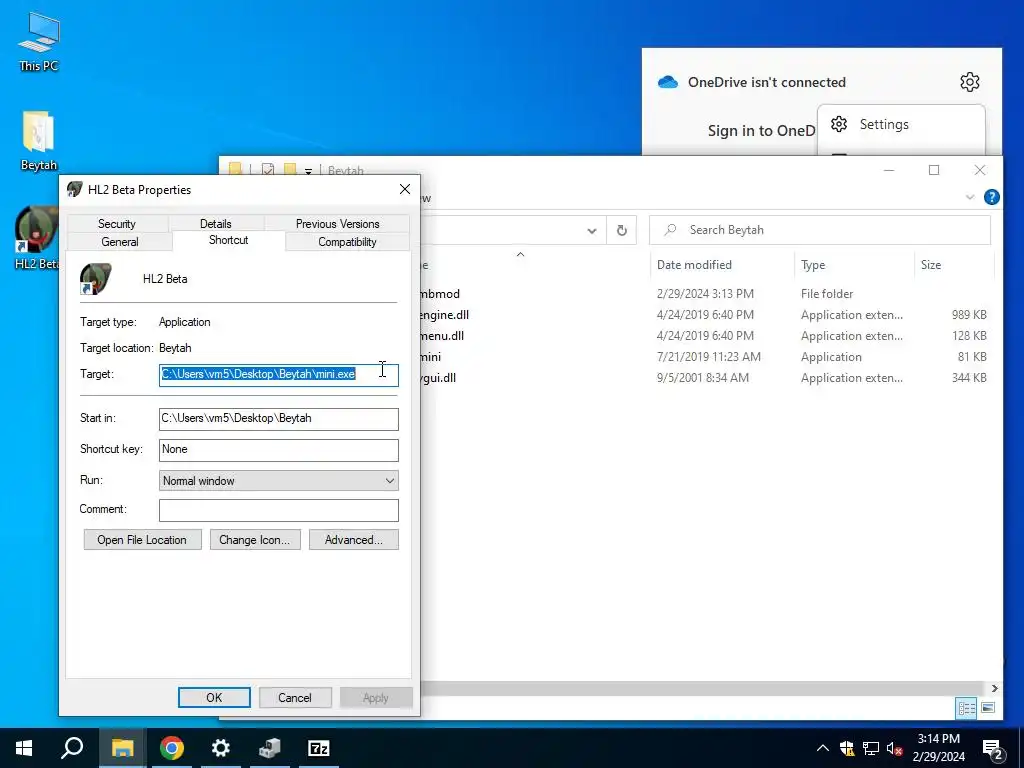Click the Shortcut key field
Screen dimensions: 1024x768
pyautogui.click(x=279, y=450)
